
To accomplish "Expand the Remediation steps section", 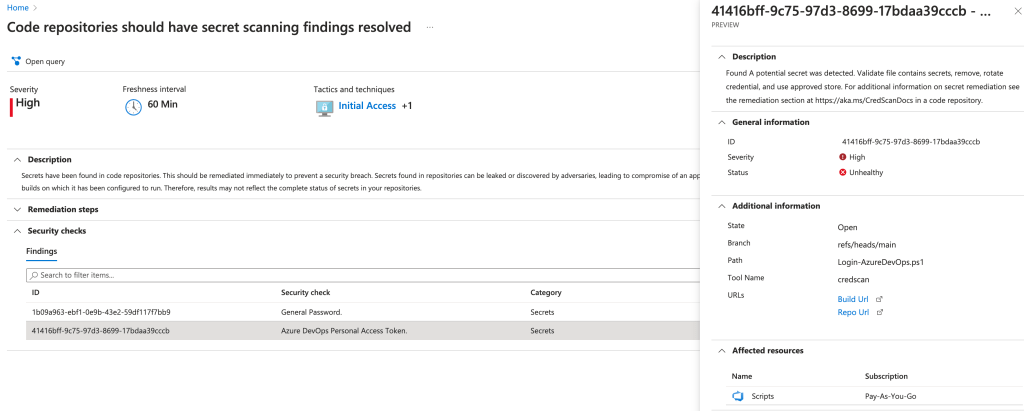I will pyautogui.click(x=16, y=209).
